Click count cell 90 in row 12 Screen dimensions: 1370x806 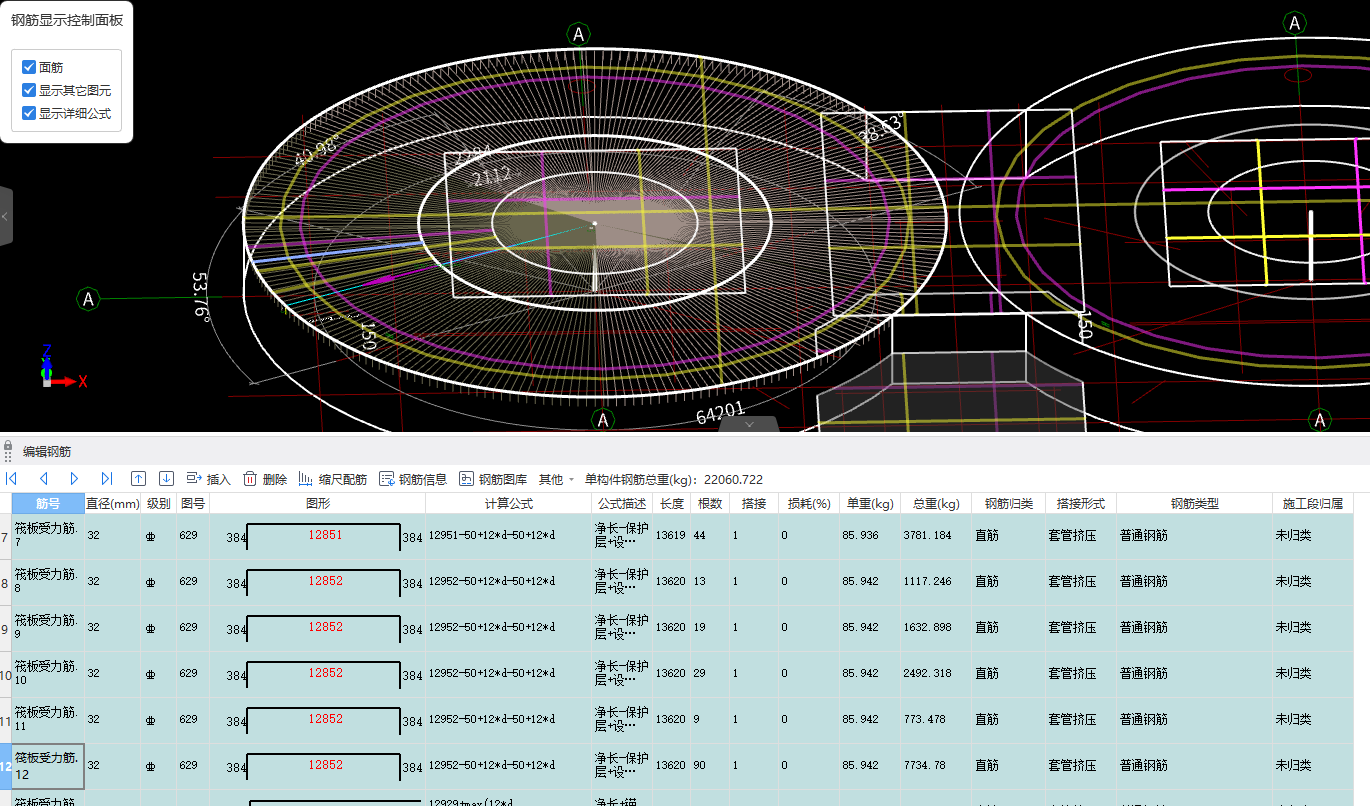(712, 766)
